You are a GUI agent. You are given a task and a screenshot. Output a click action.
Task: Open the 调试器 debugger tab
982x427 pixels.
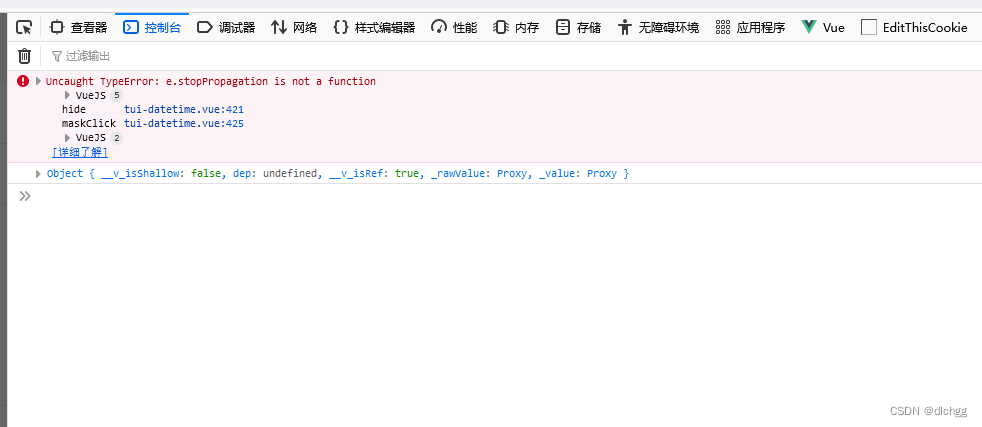click(x=226, y=28)
